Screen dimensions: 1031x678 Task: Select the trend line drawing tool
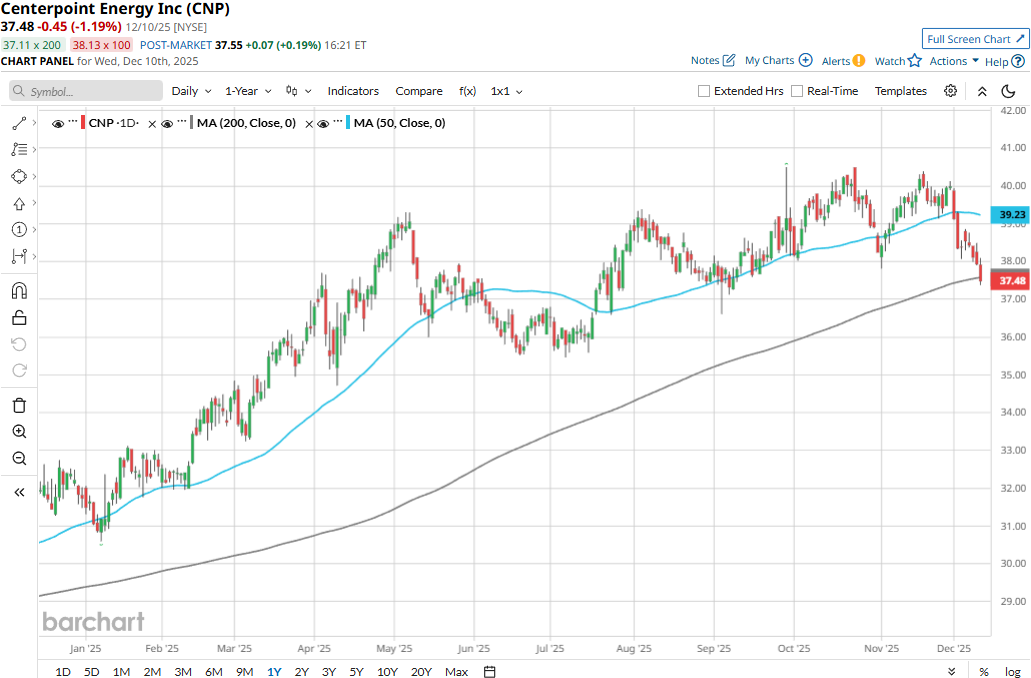click(x=19, y=123)
